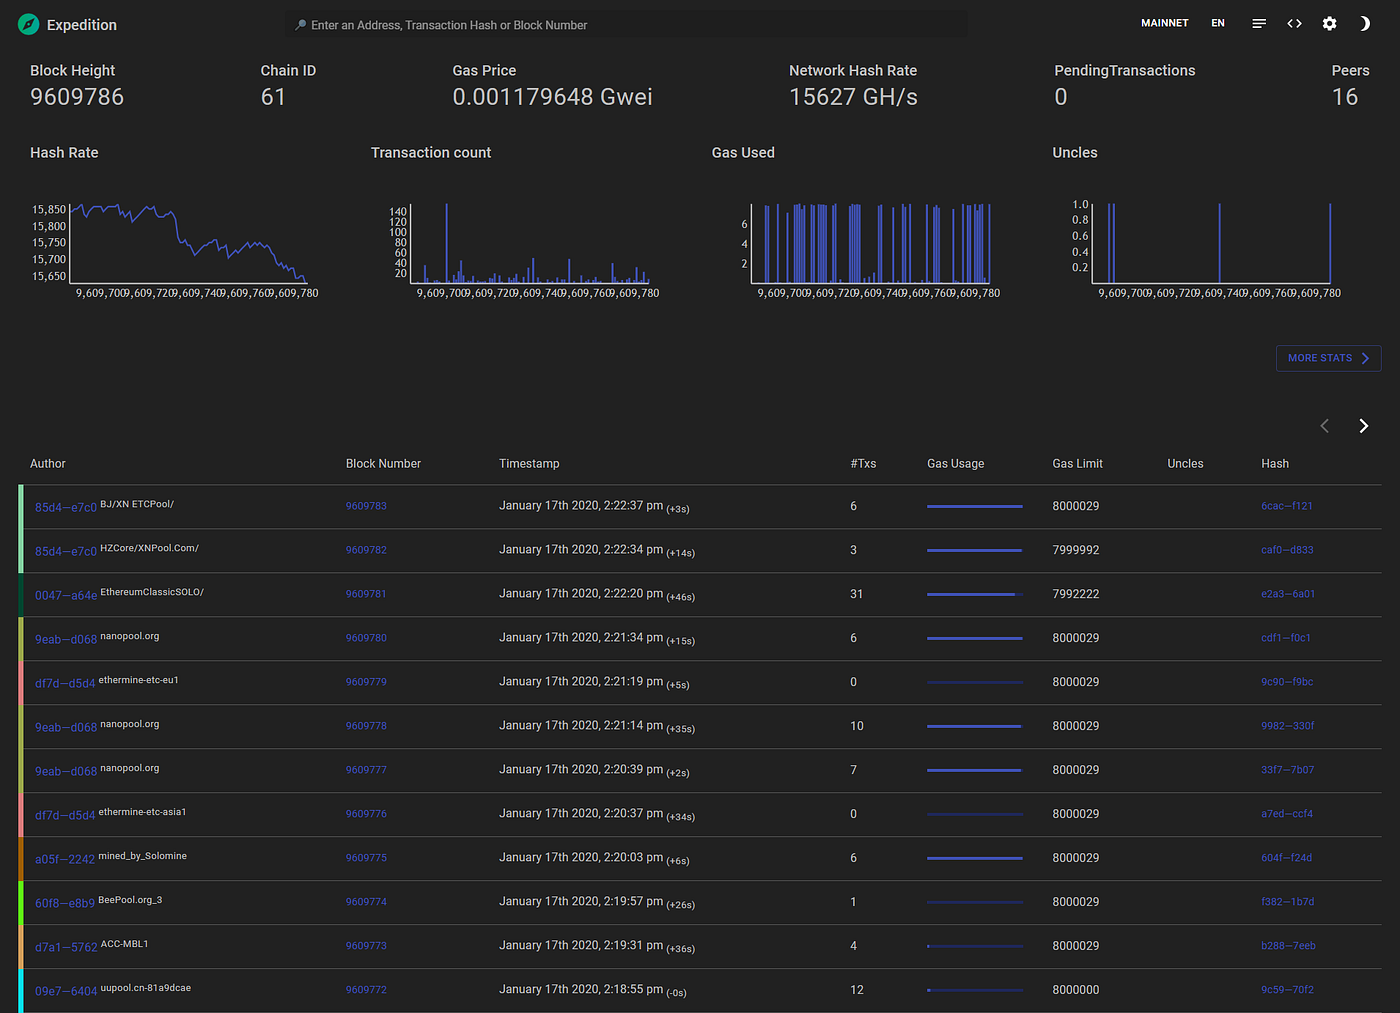Click the address search input field
The height and width of the screenshot is (1013, 1400).
click(x=626, y=25)
